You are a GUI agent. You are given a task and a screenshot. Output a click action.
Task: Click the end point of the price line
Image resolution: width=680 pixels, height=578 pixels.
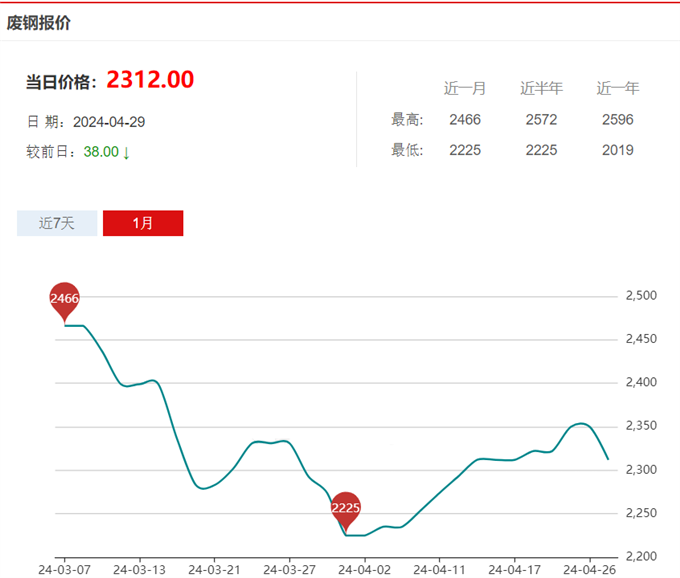(x=608, y=459)
